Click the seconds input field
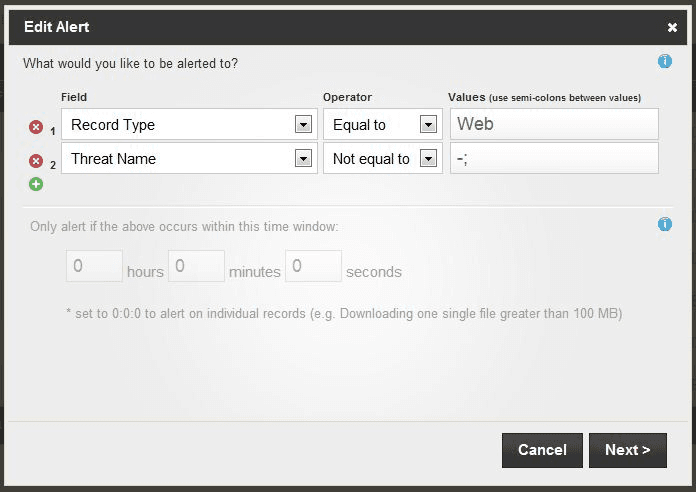Image resolution: width=696 pixels, height=492 pixels. tap(313, 266)
